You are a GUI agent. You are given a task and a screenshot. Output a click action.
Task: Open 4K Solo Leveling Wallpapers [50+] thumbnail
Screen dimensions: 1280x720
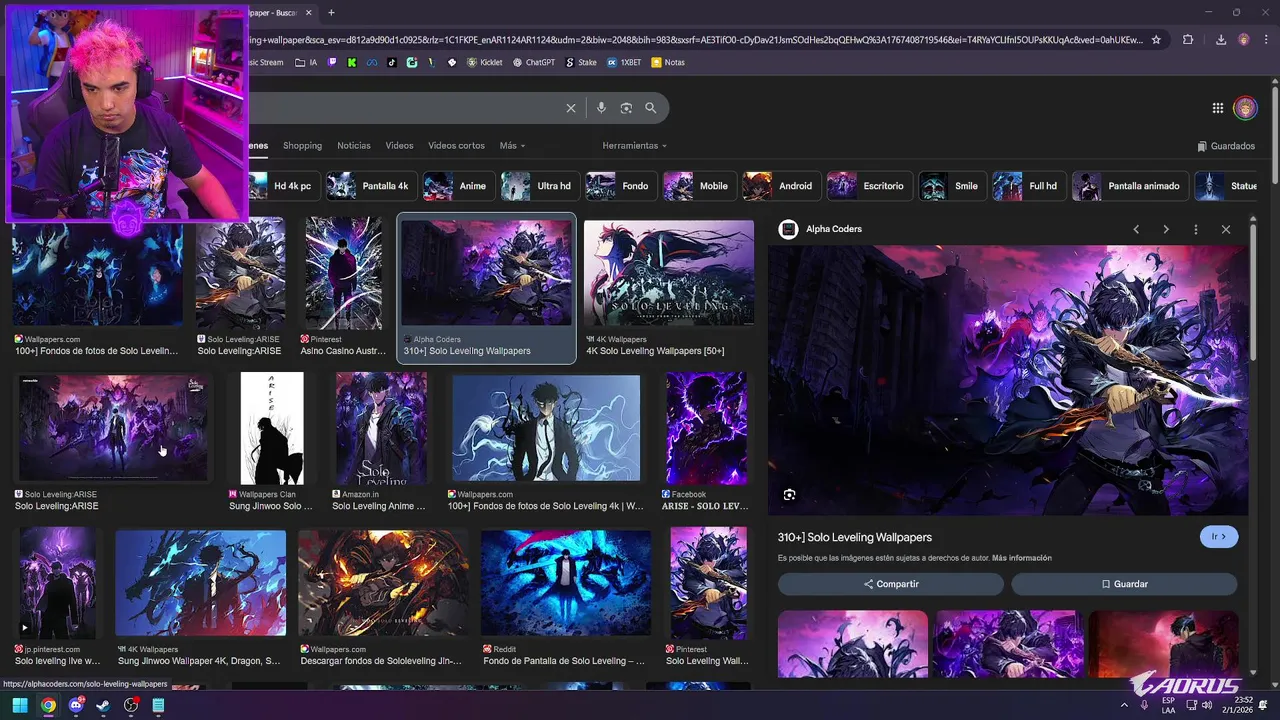coord(669,273)
